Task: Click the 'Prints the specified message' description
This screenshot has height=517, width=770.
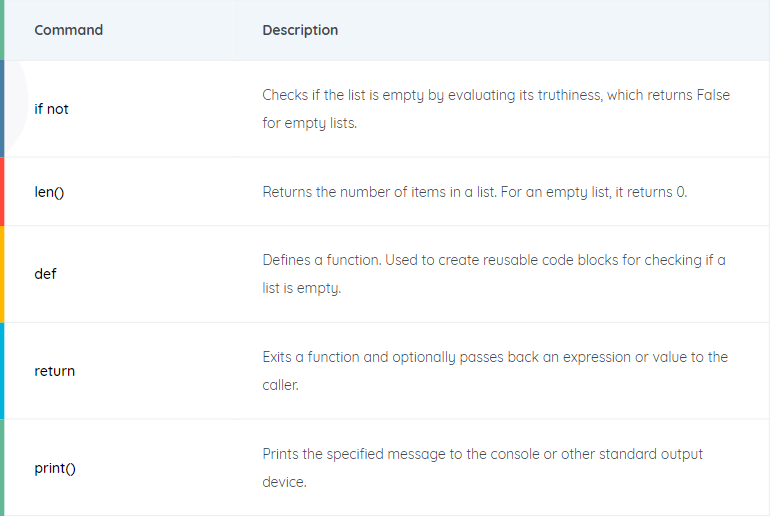Action: pos(482,468)
